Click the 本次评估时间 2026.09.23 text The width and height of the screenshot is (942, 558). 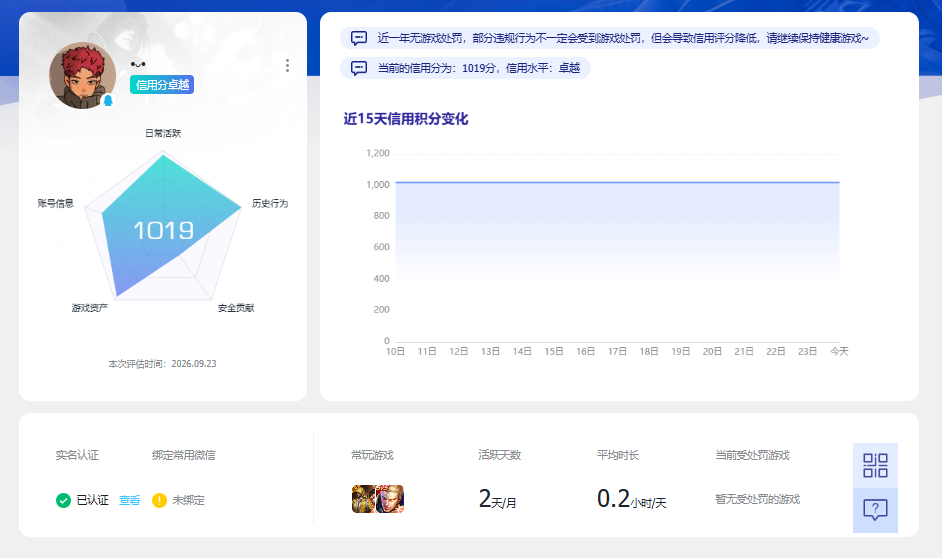point(162,364)
